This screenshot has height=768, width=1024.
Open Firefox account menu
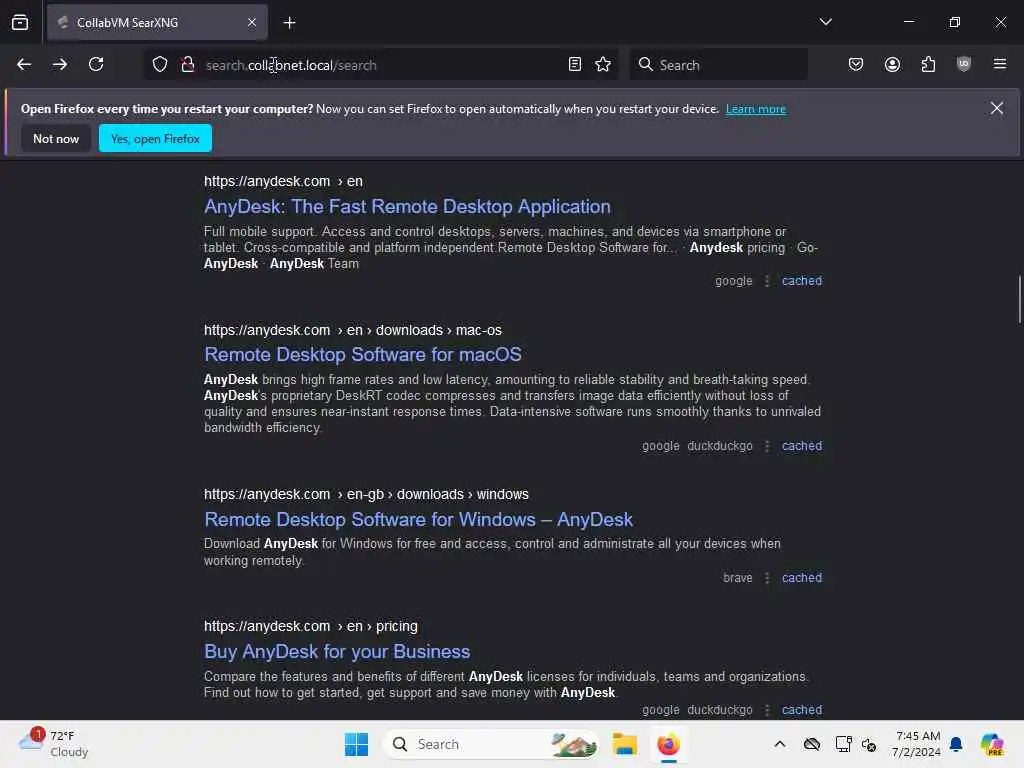(892, 64)
